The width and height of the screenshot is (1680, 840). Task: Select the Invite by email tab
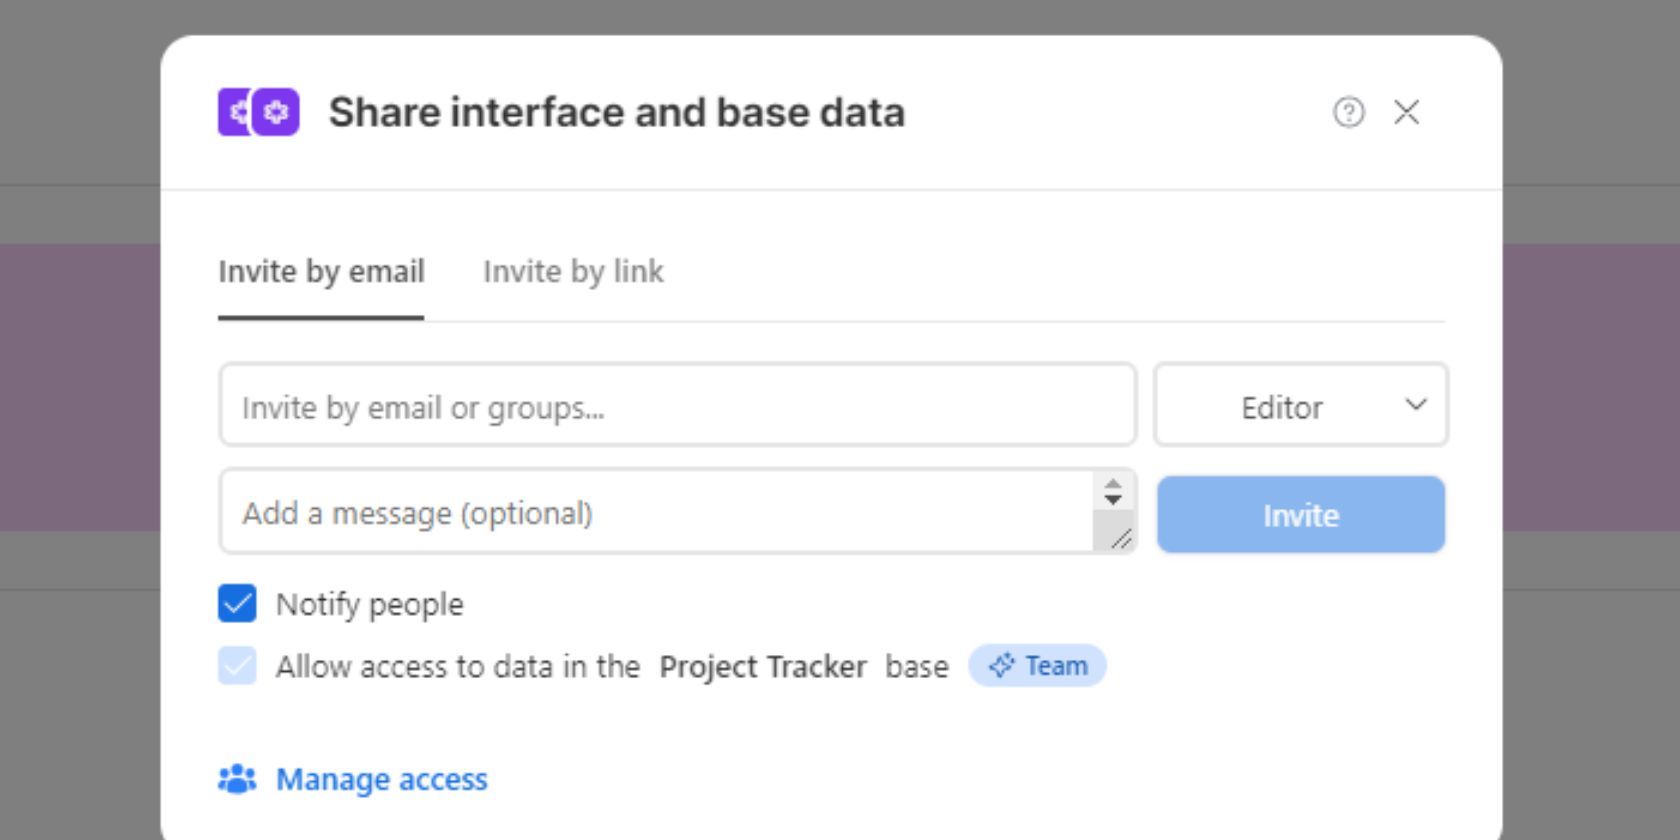point(321,272)
